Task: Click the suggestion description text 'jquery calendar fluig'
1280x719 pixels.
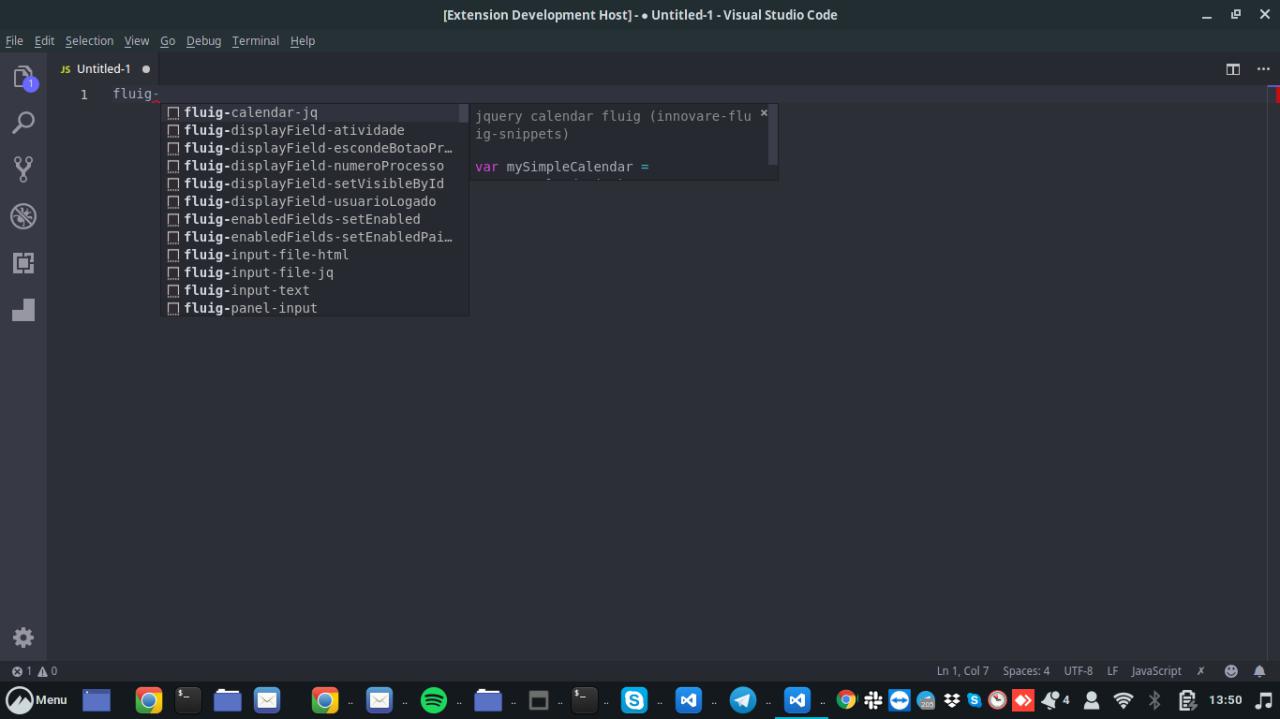Action: click(558, 116)
